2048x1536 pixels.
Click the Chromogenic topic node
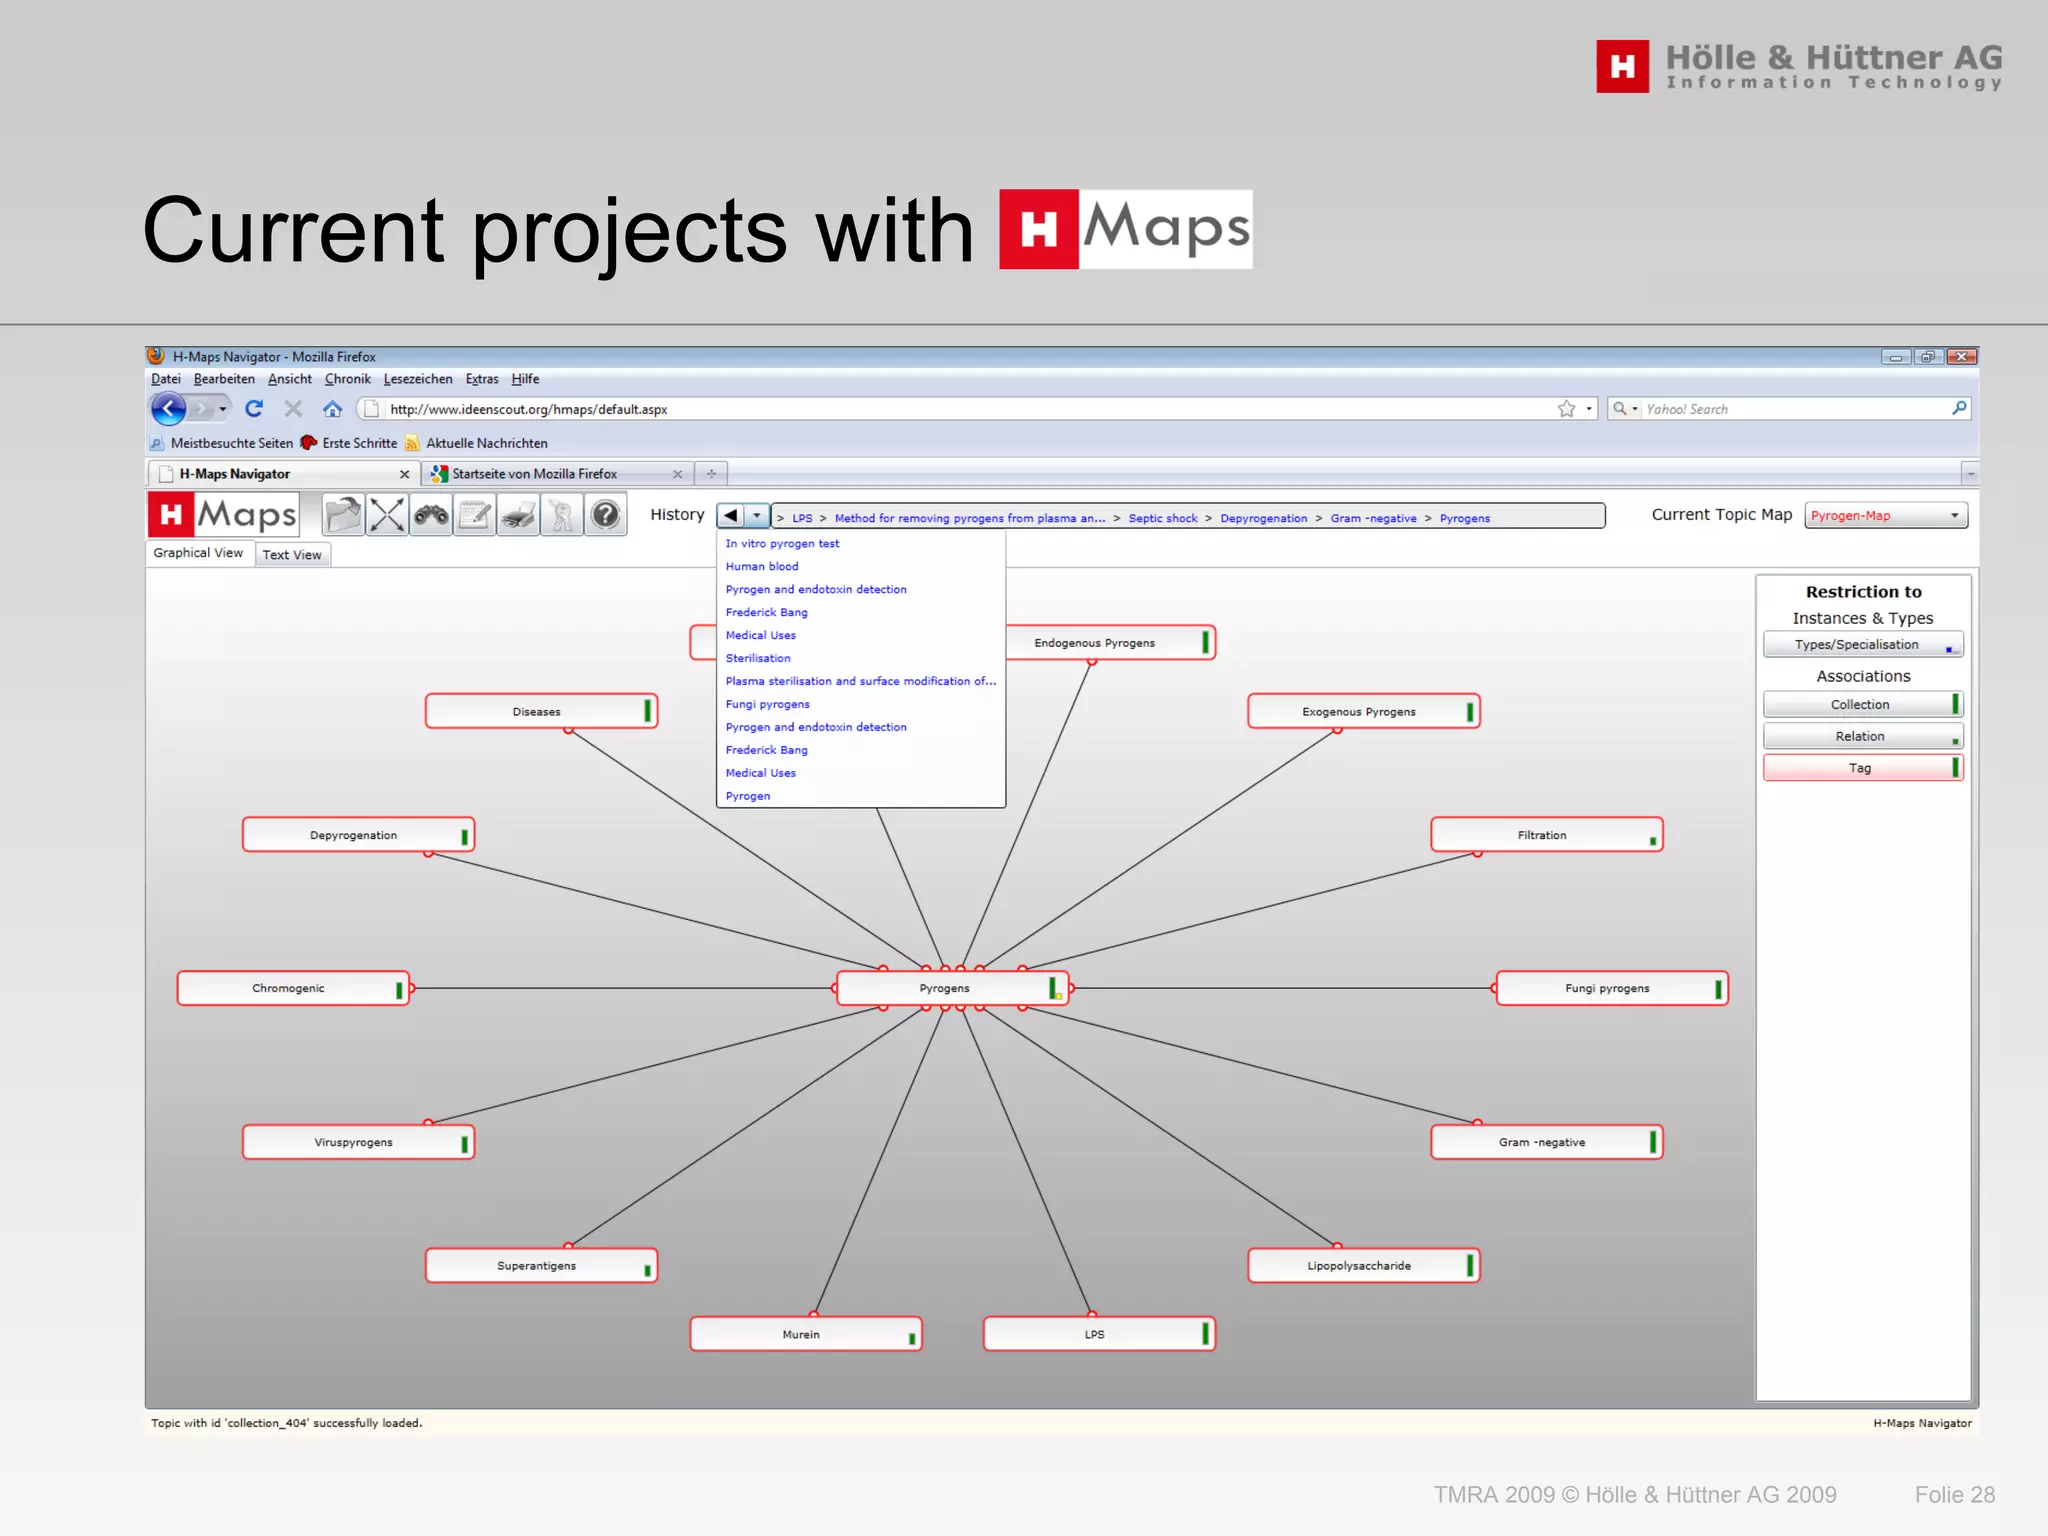click(293, 989)
